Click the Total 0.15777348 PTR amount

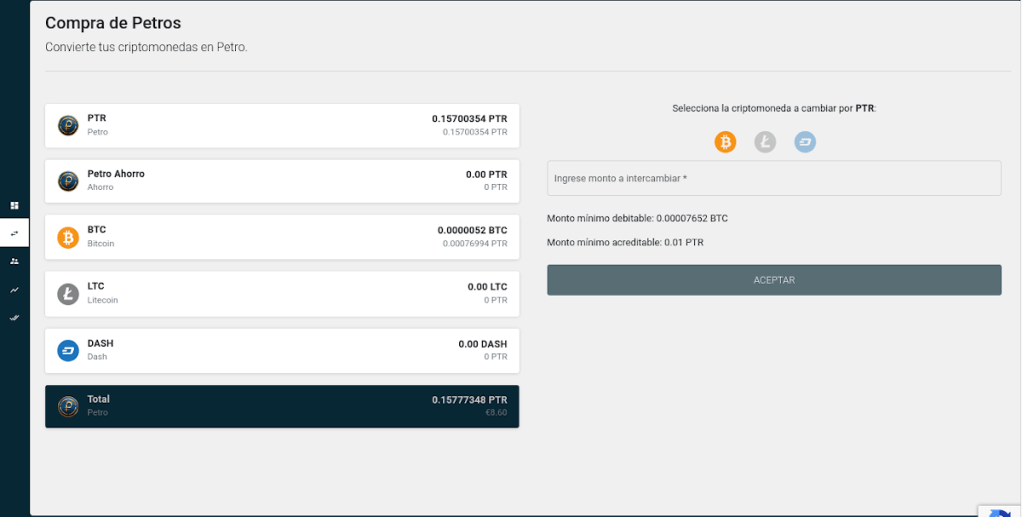469,400
